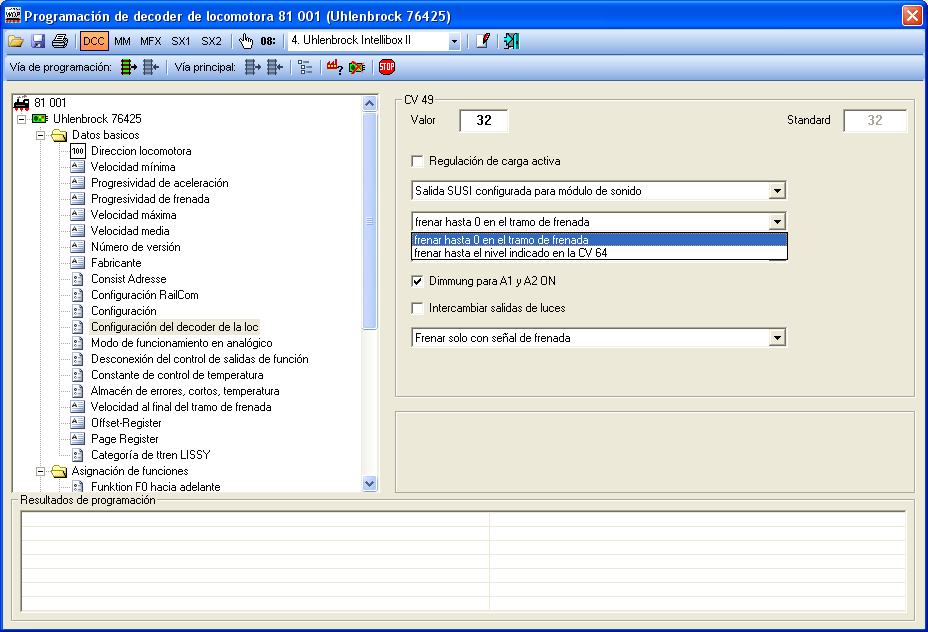Viewport: 928px width, 632px height.
Task: Select Funktion F0 hacia adelante item
Action: click(156, 486)
